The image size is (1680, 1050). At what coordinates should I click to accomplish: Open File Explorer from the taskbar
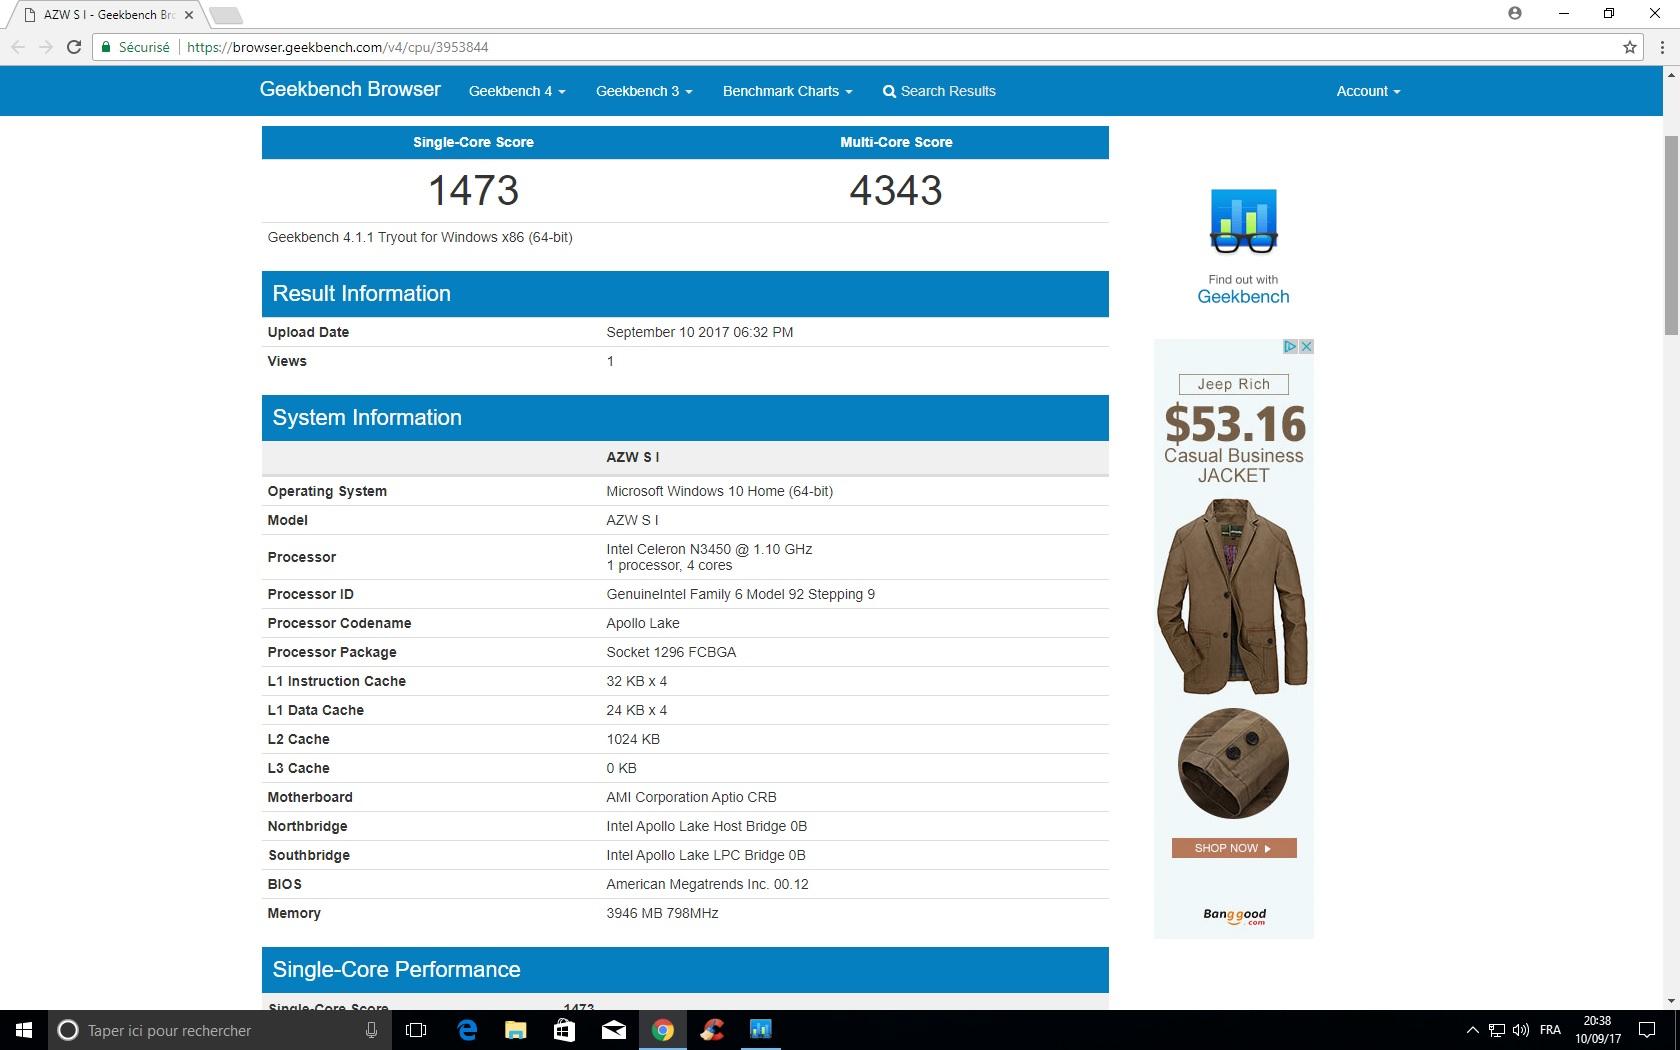pyautogui.click(x=516, y=1030)
